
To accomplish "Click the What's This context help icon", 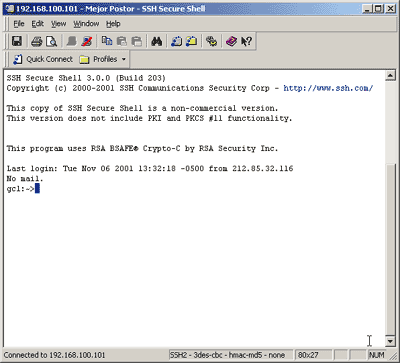I will point(246,41).
